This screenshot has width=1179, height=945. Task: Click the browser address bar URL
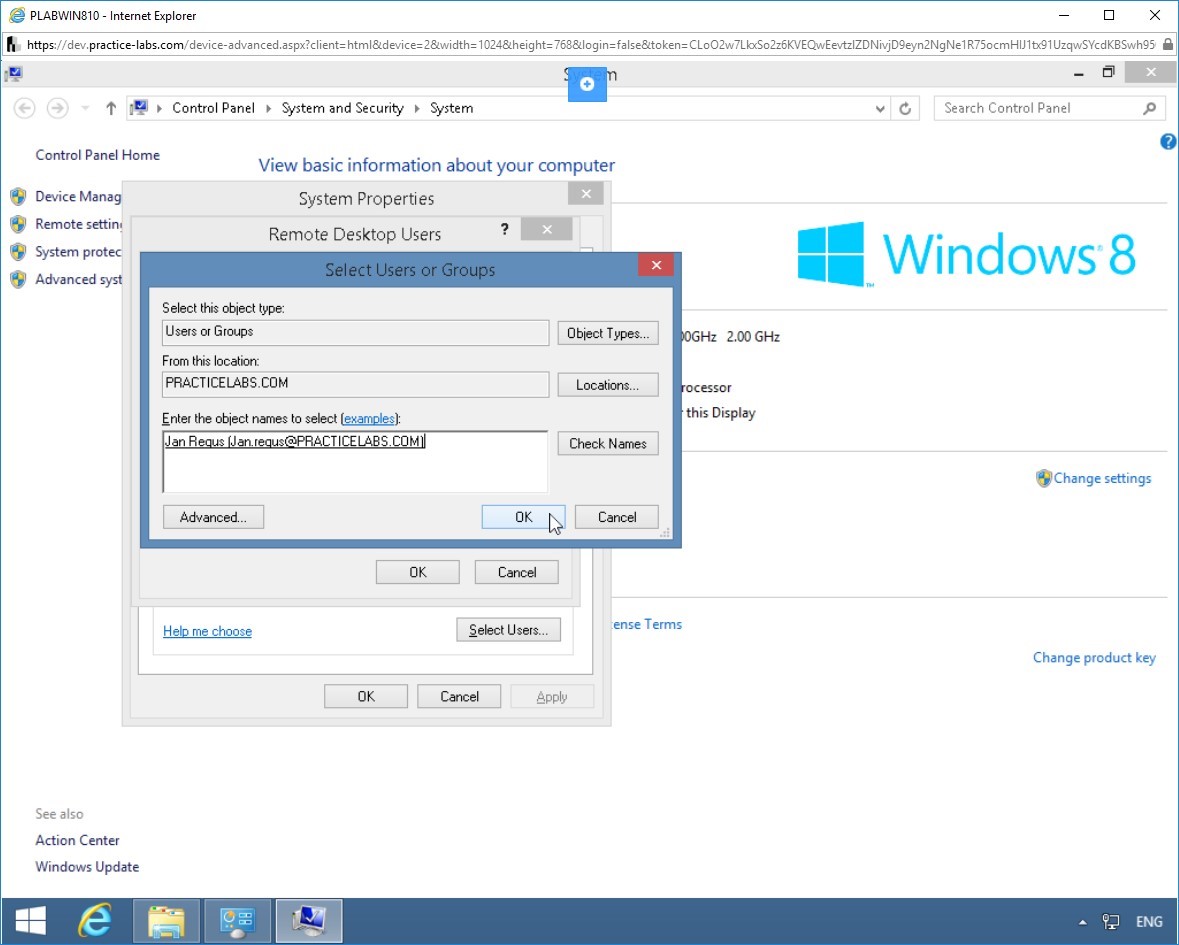click(590, 45)
